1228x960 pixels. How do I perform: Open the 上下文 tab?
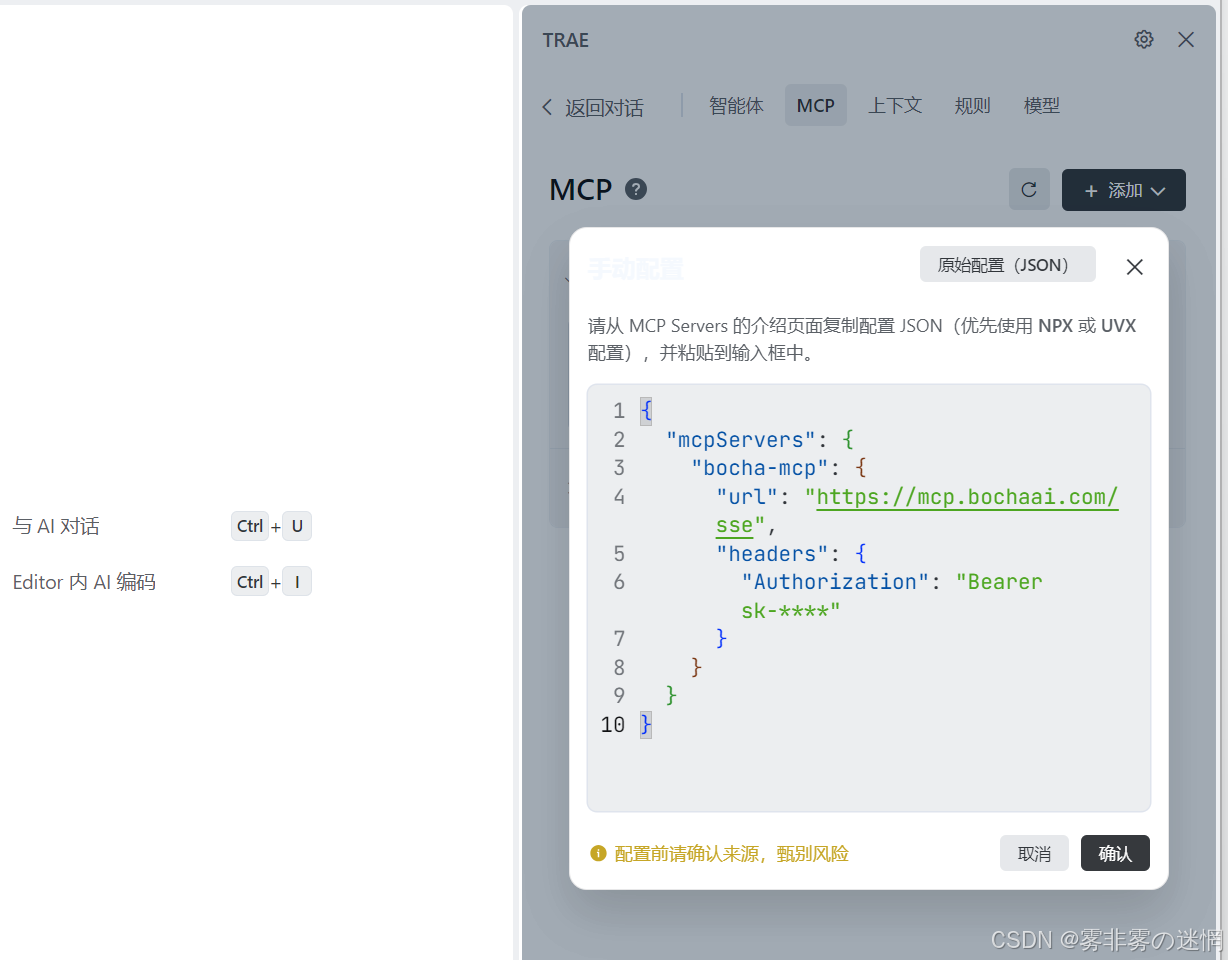895,105
